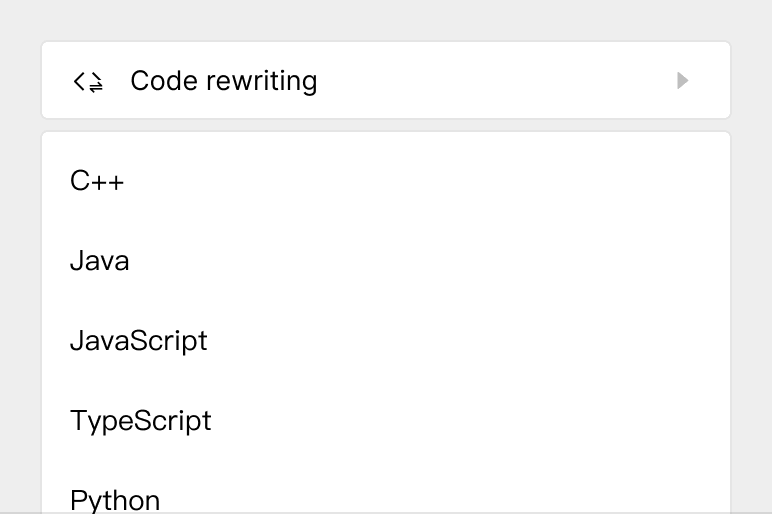Click the C++ entry under Code rewriting
The image size is (772, 514).
(x=97, y=181)
